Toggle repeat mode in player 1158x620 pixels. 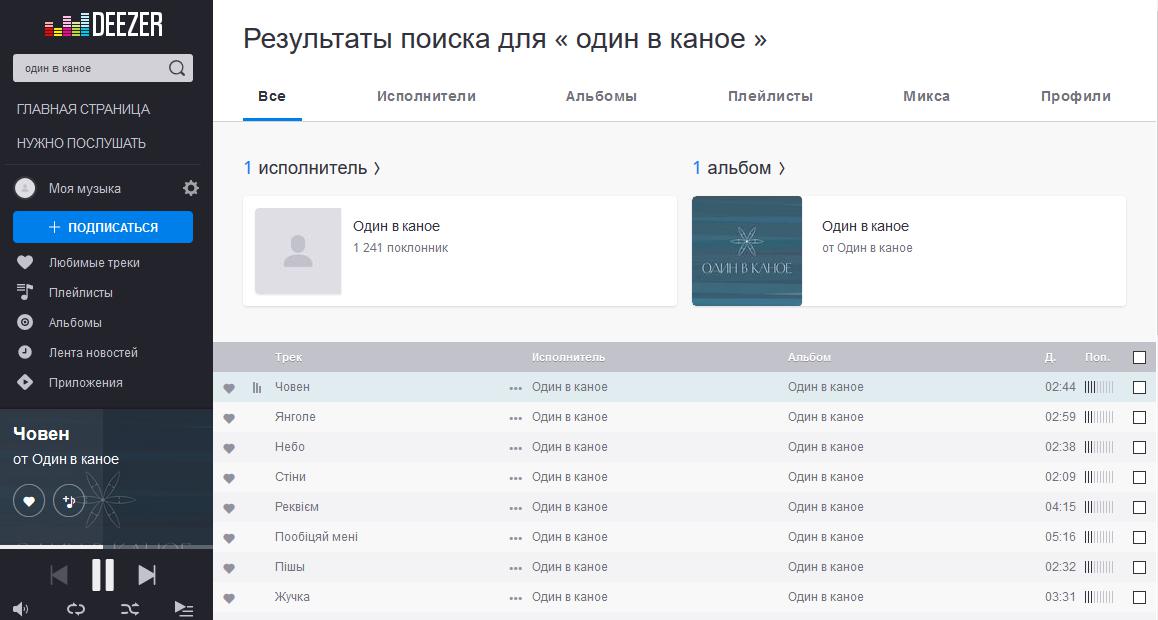[76, 608]
